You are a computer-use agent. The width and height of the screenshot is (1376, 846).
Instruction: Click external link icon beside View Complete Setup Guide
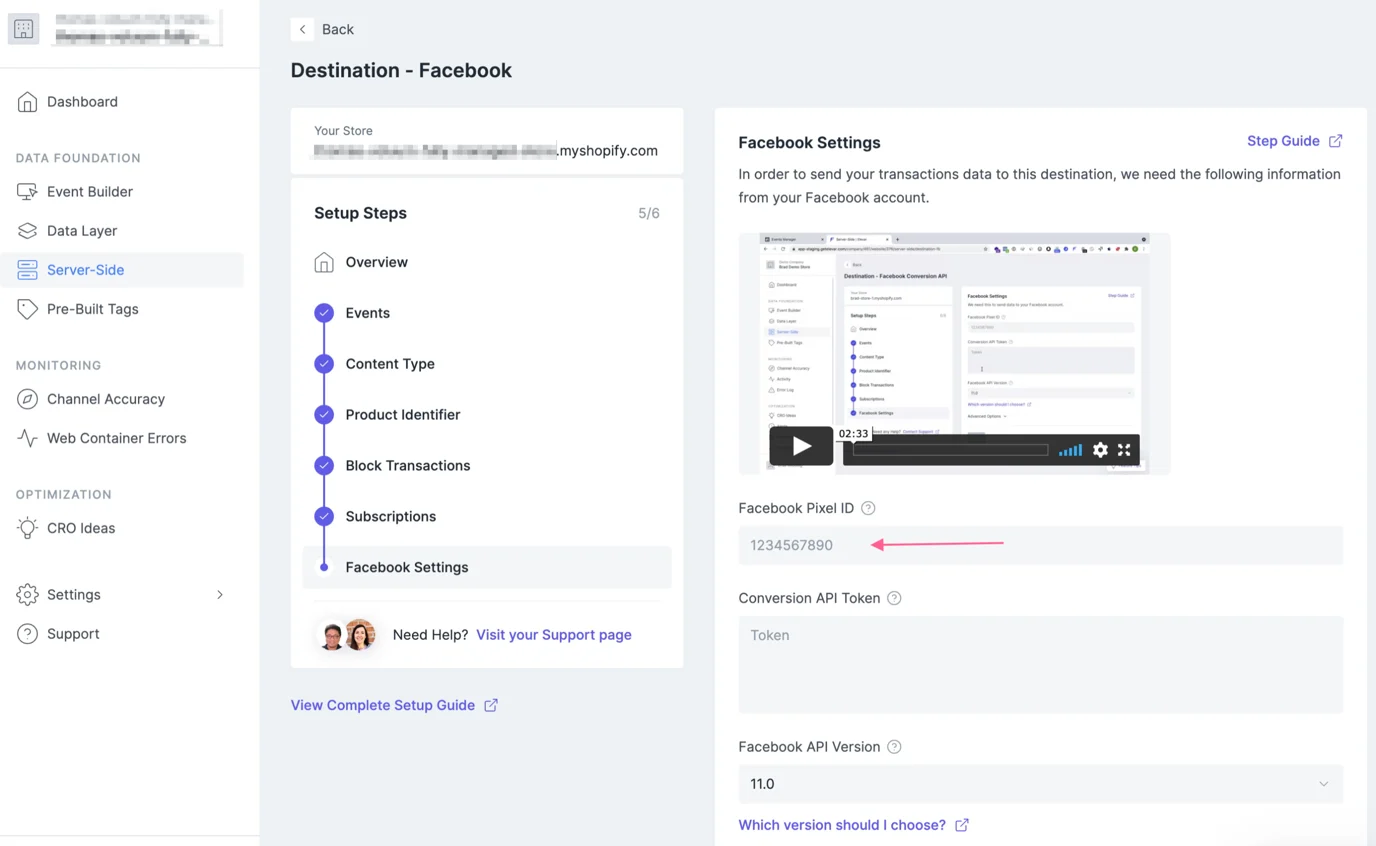tap(491, 705)
